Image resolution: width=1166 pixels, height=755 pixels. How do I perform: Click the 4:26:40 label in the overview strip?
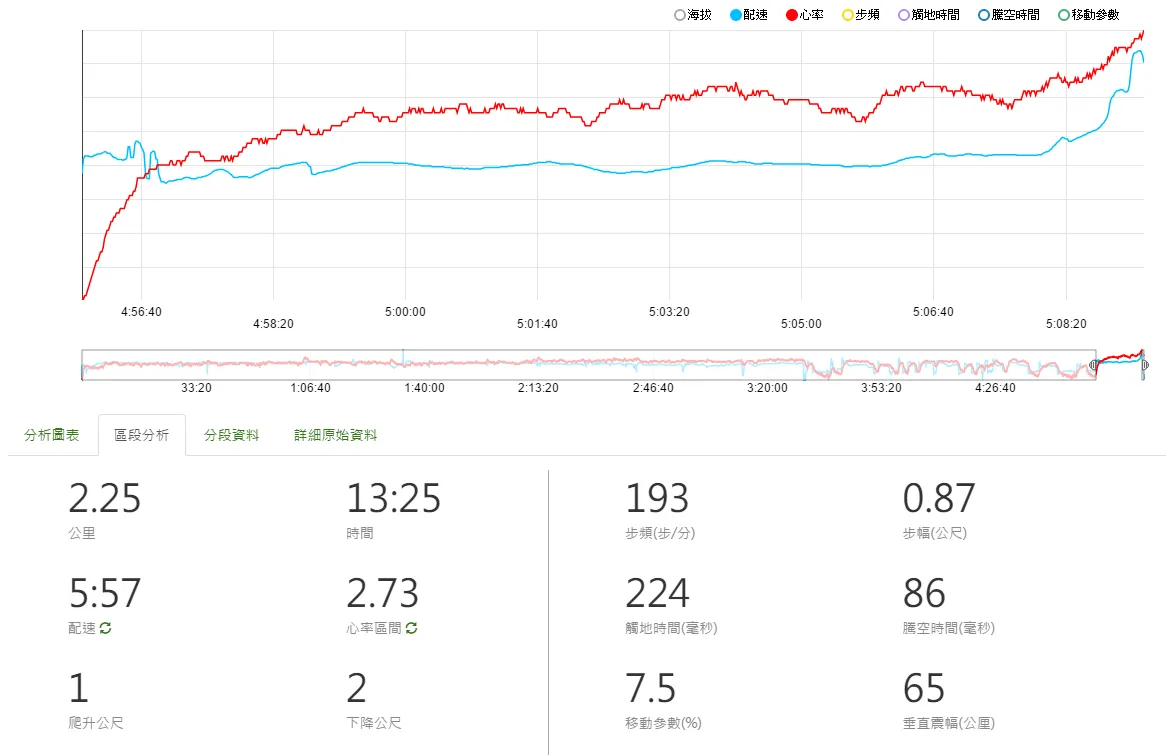tap(995, 388)
